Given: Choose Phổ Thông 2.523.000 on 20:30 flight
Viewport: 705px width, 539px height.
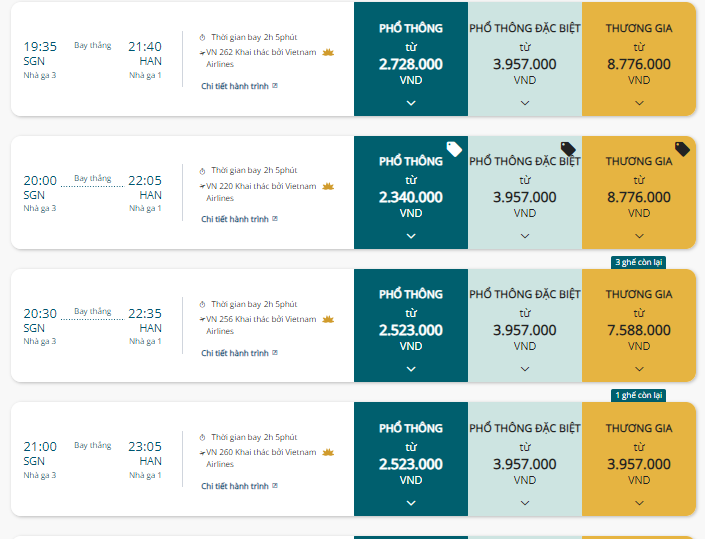Looking at the screenshot, I should click(411, 325).
